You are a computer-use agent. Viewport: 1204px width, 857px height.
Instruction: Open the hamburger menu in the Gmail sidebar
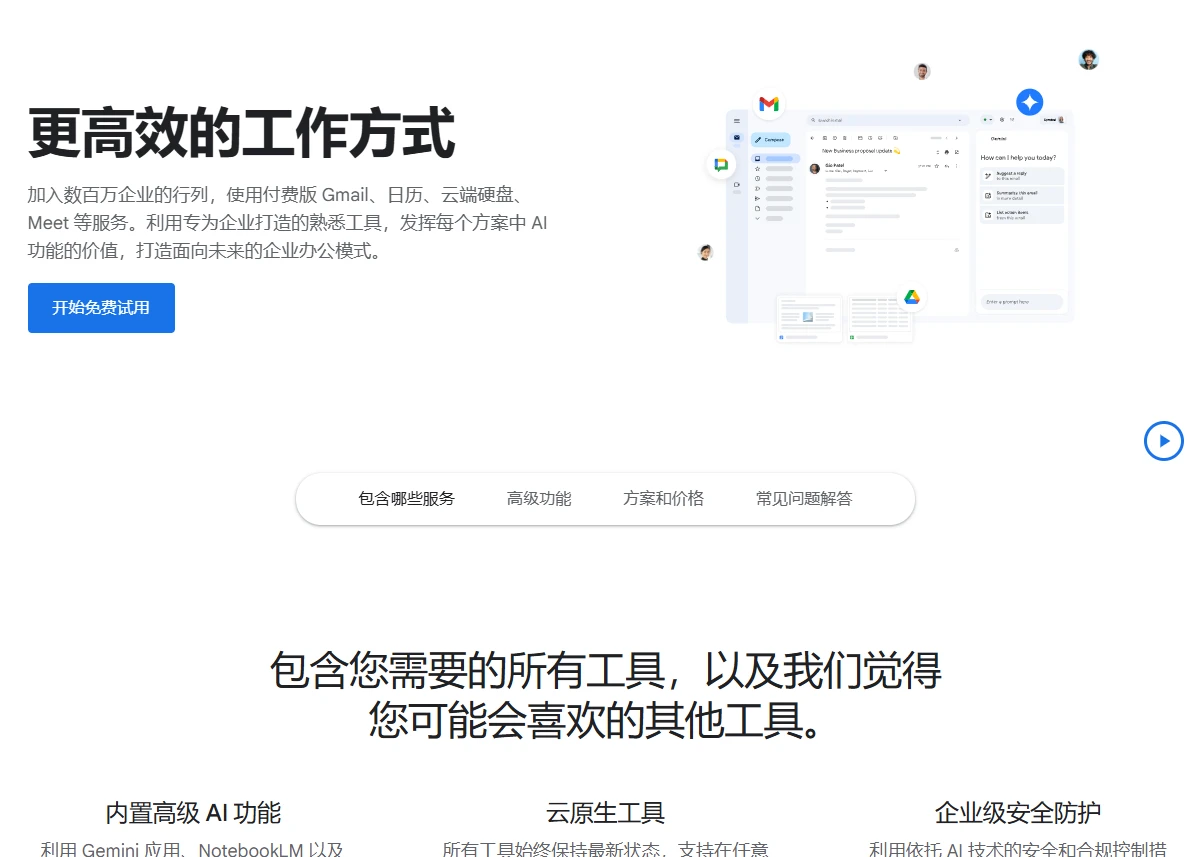(737, 121)
